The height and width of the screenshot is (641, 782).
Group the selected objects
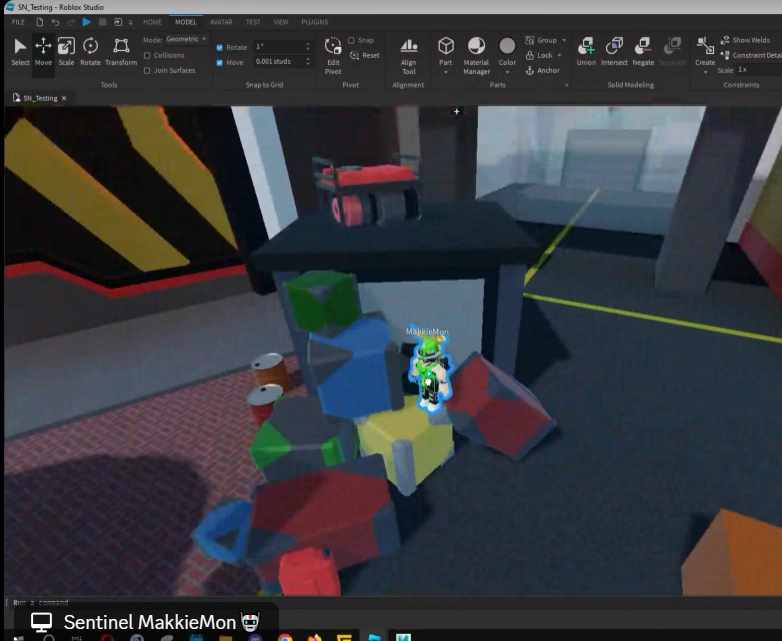coord(541,40)
